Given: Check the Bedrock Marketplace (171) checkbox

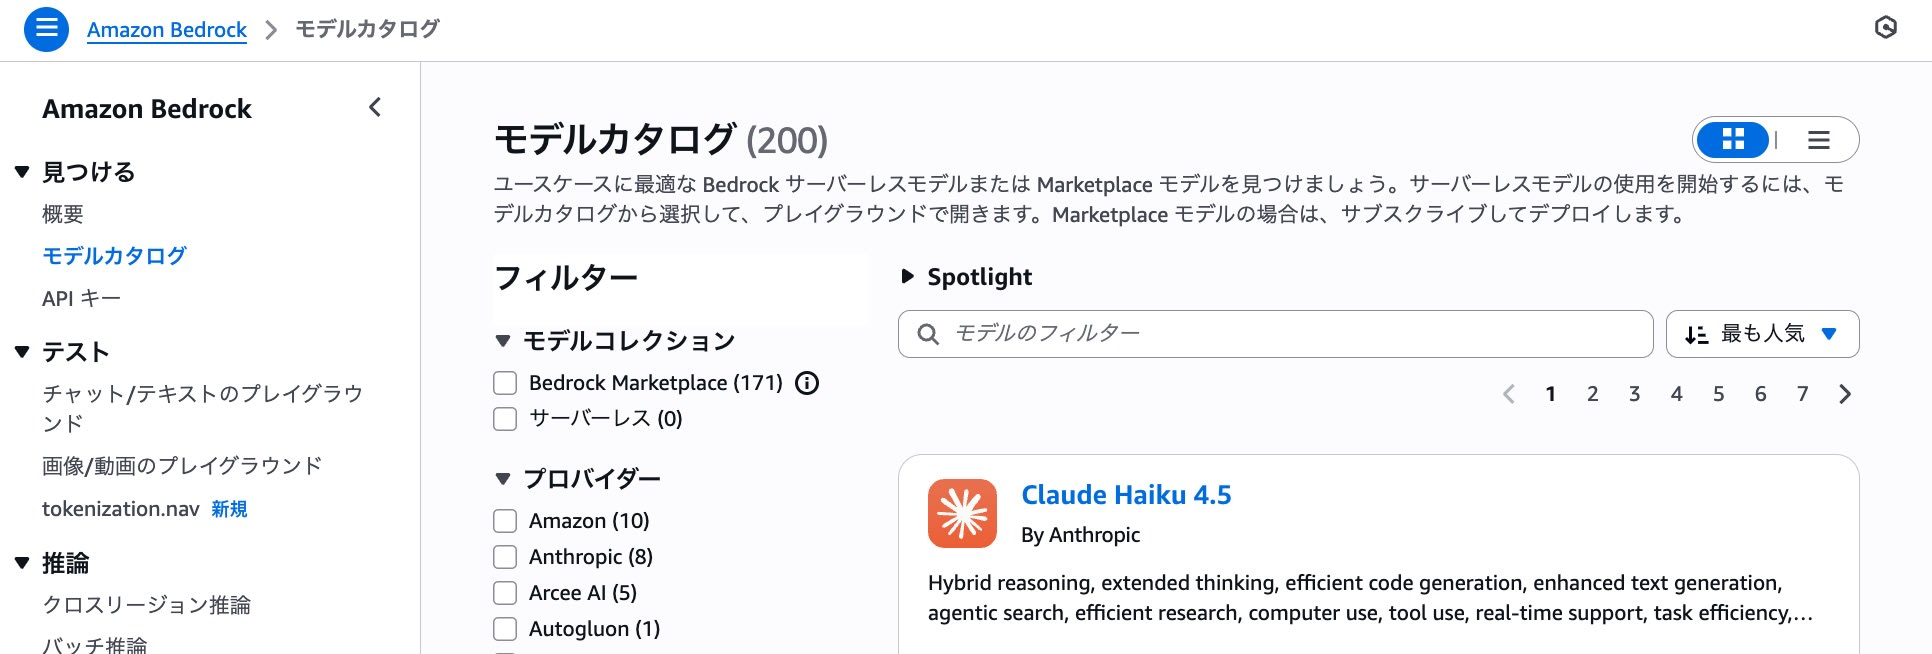Looking at the screenshot, I should point(505,383).
